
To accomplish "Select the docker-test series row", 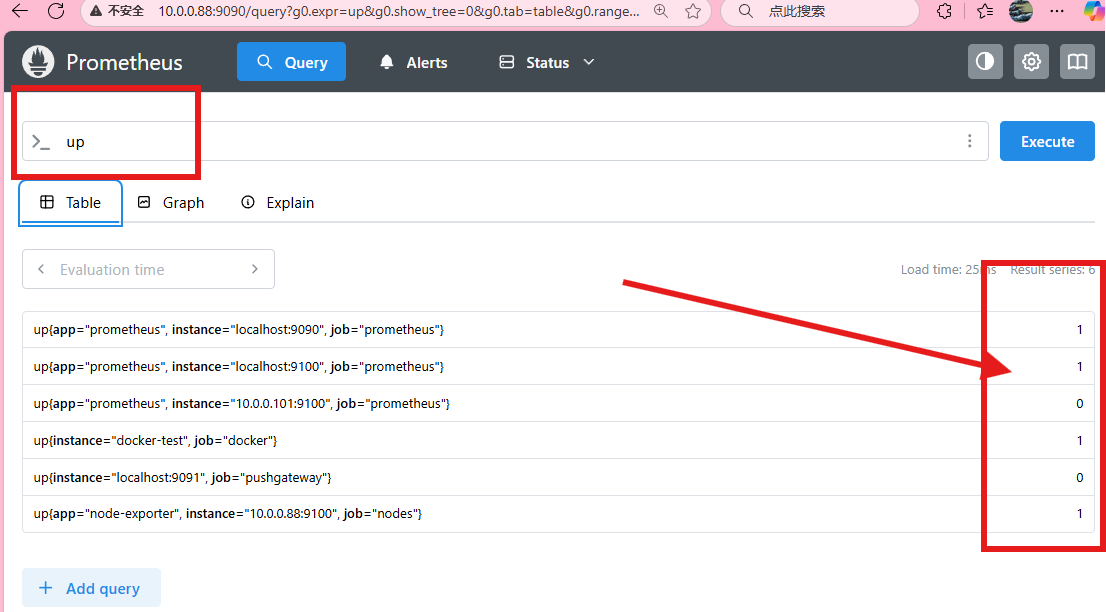I will [558, 440].
